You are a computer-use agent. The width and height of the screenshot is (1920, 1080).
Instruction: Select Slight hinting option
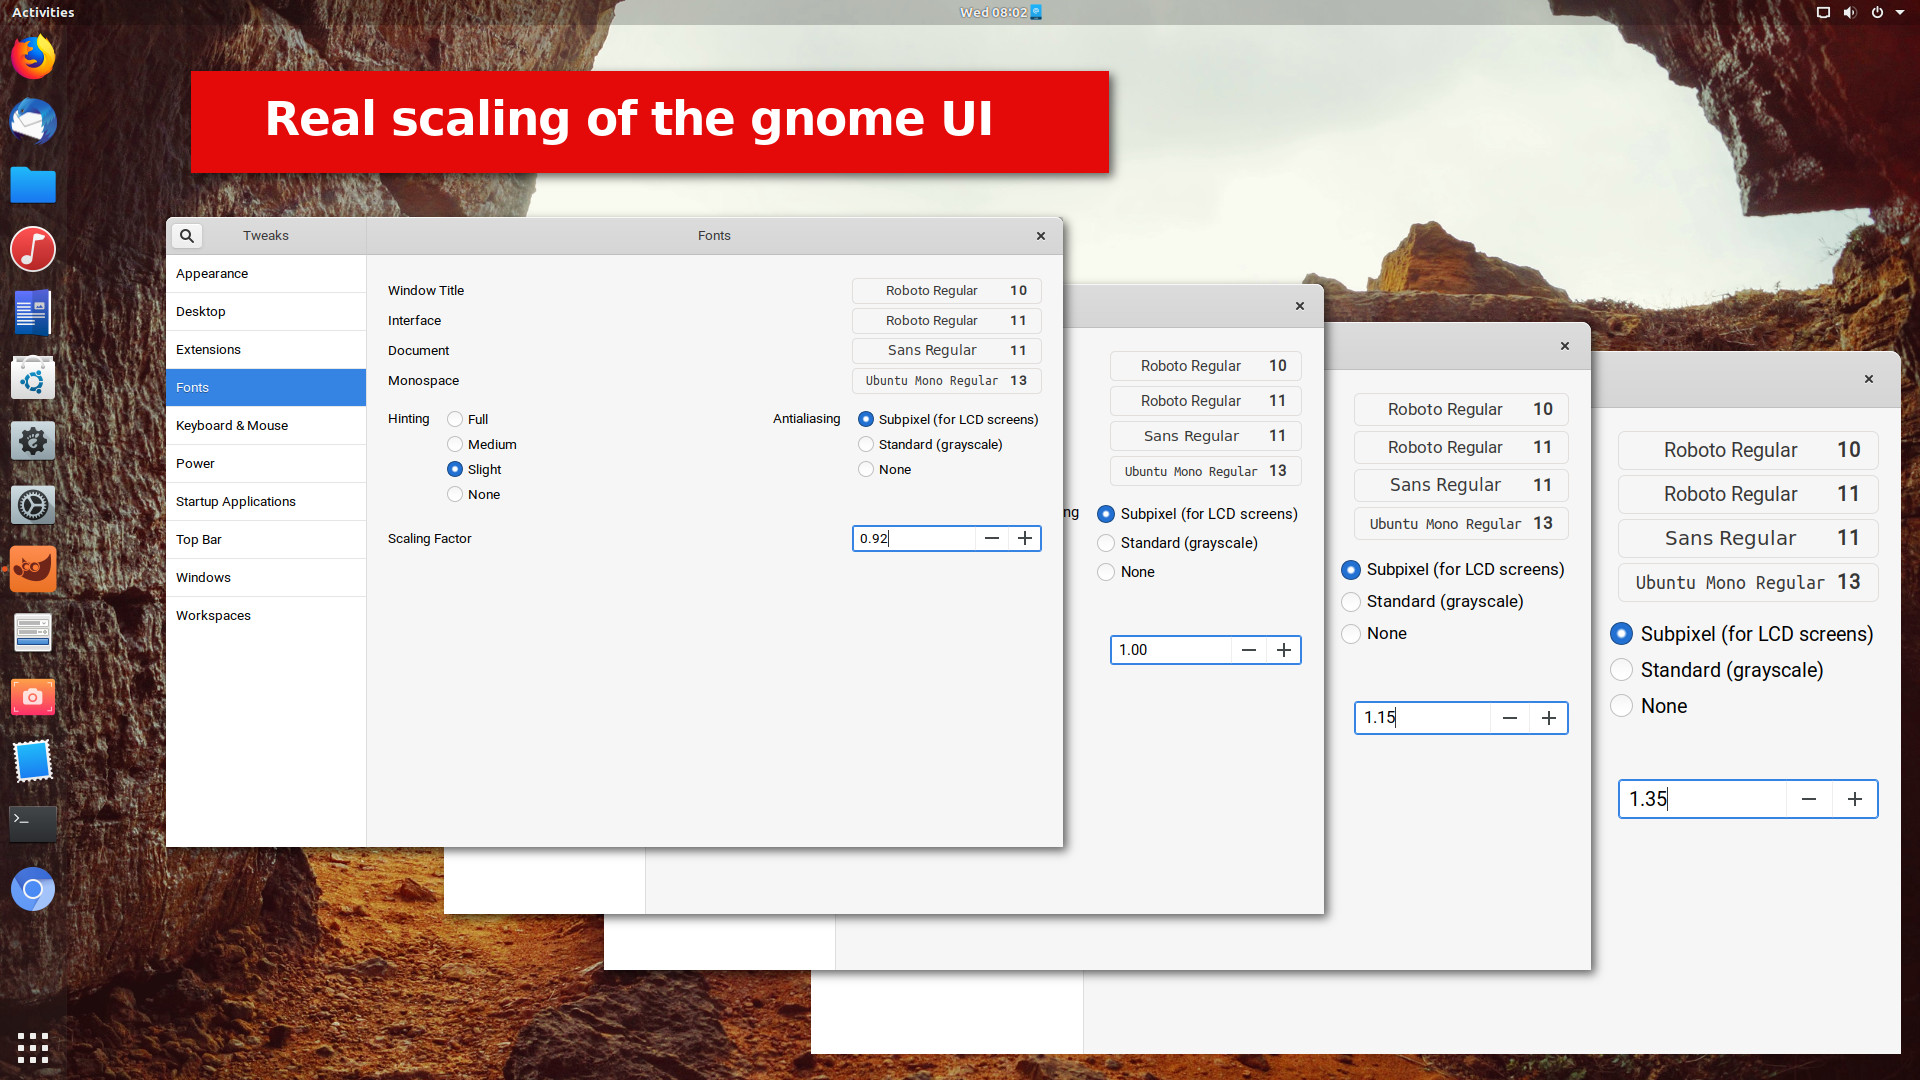(x=474, y=469)
